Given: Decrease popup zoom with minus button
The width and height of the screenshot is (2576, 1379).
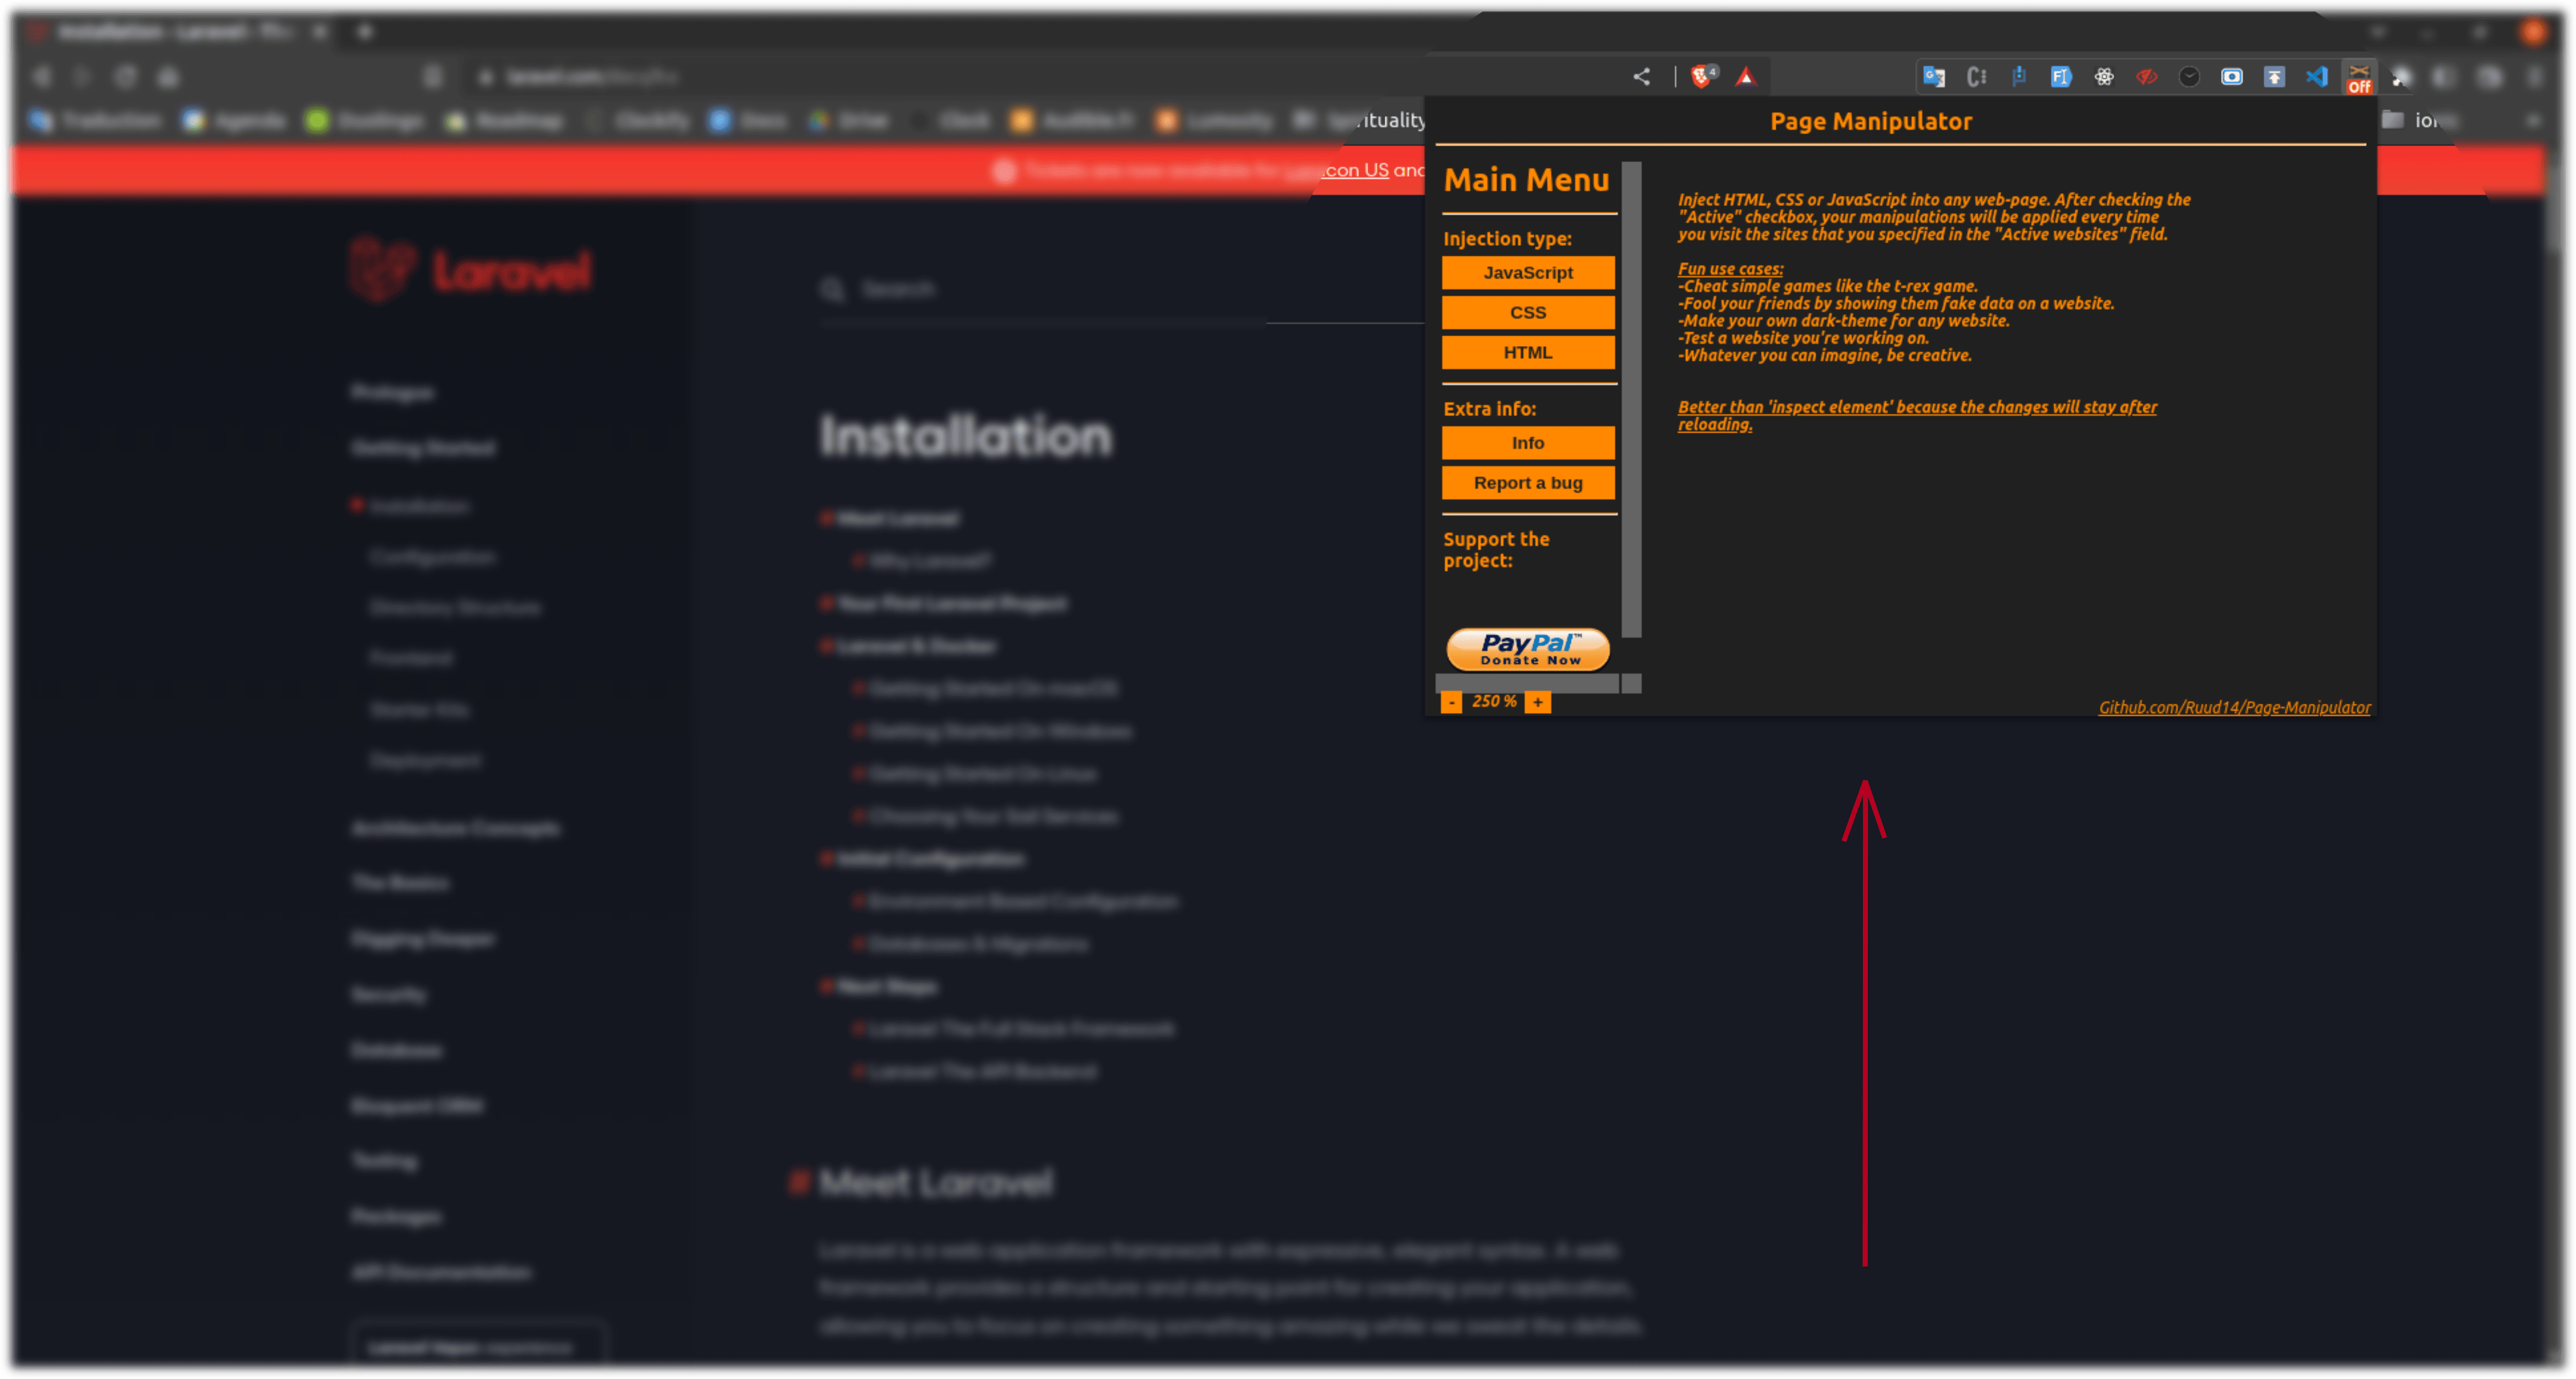Looking at the screenshot, I should (1451, 703).
